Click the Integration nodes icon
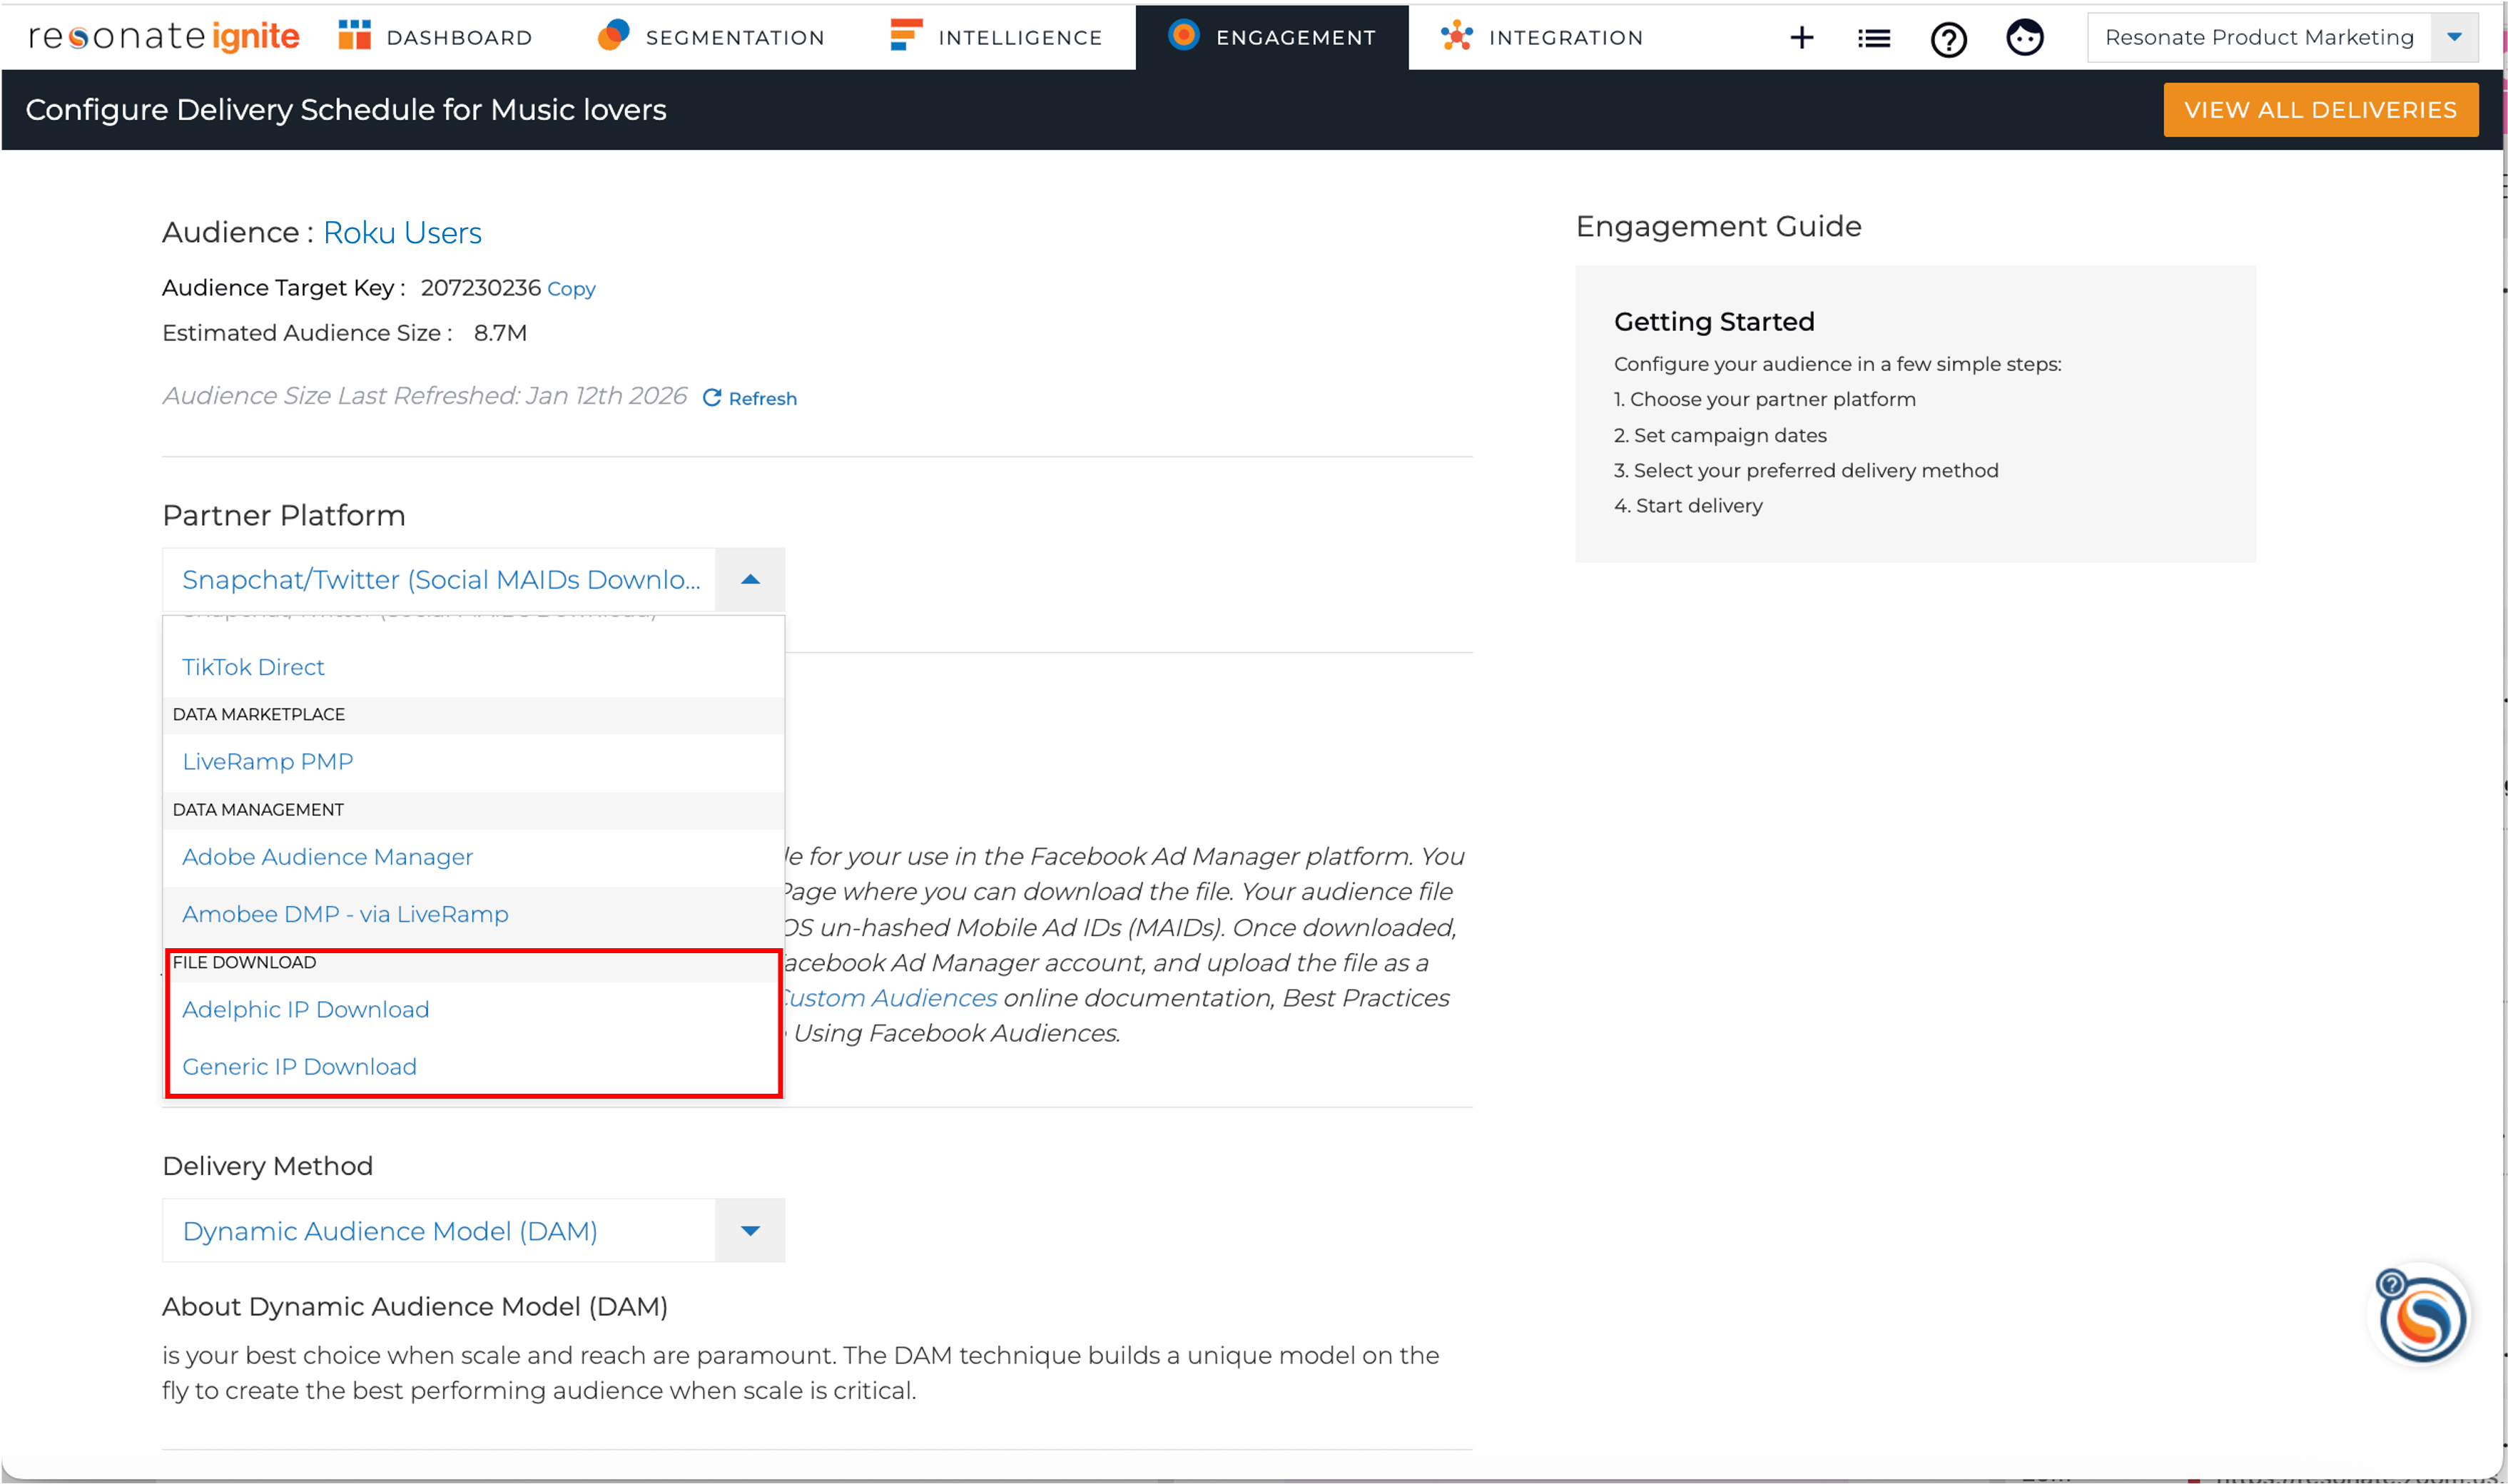 point(1457,36)
